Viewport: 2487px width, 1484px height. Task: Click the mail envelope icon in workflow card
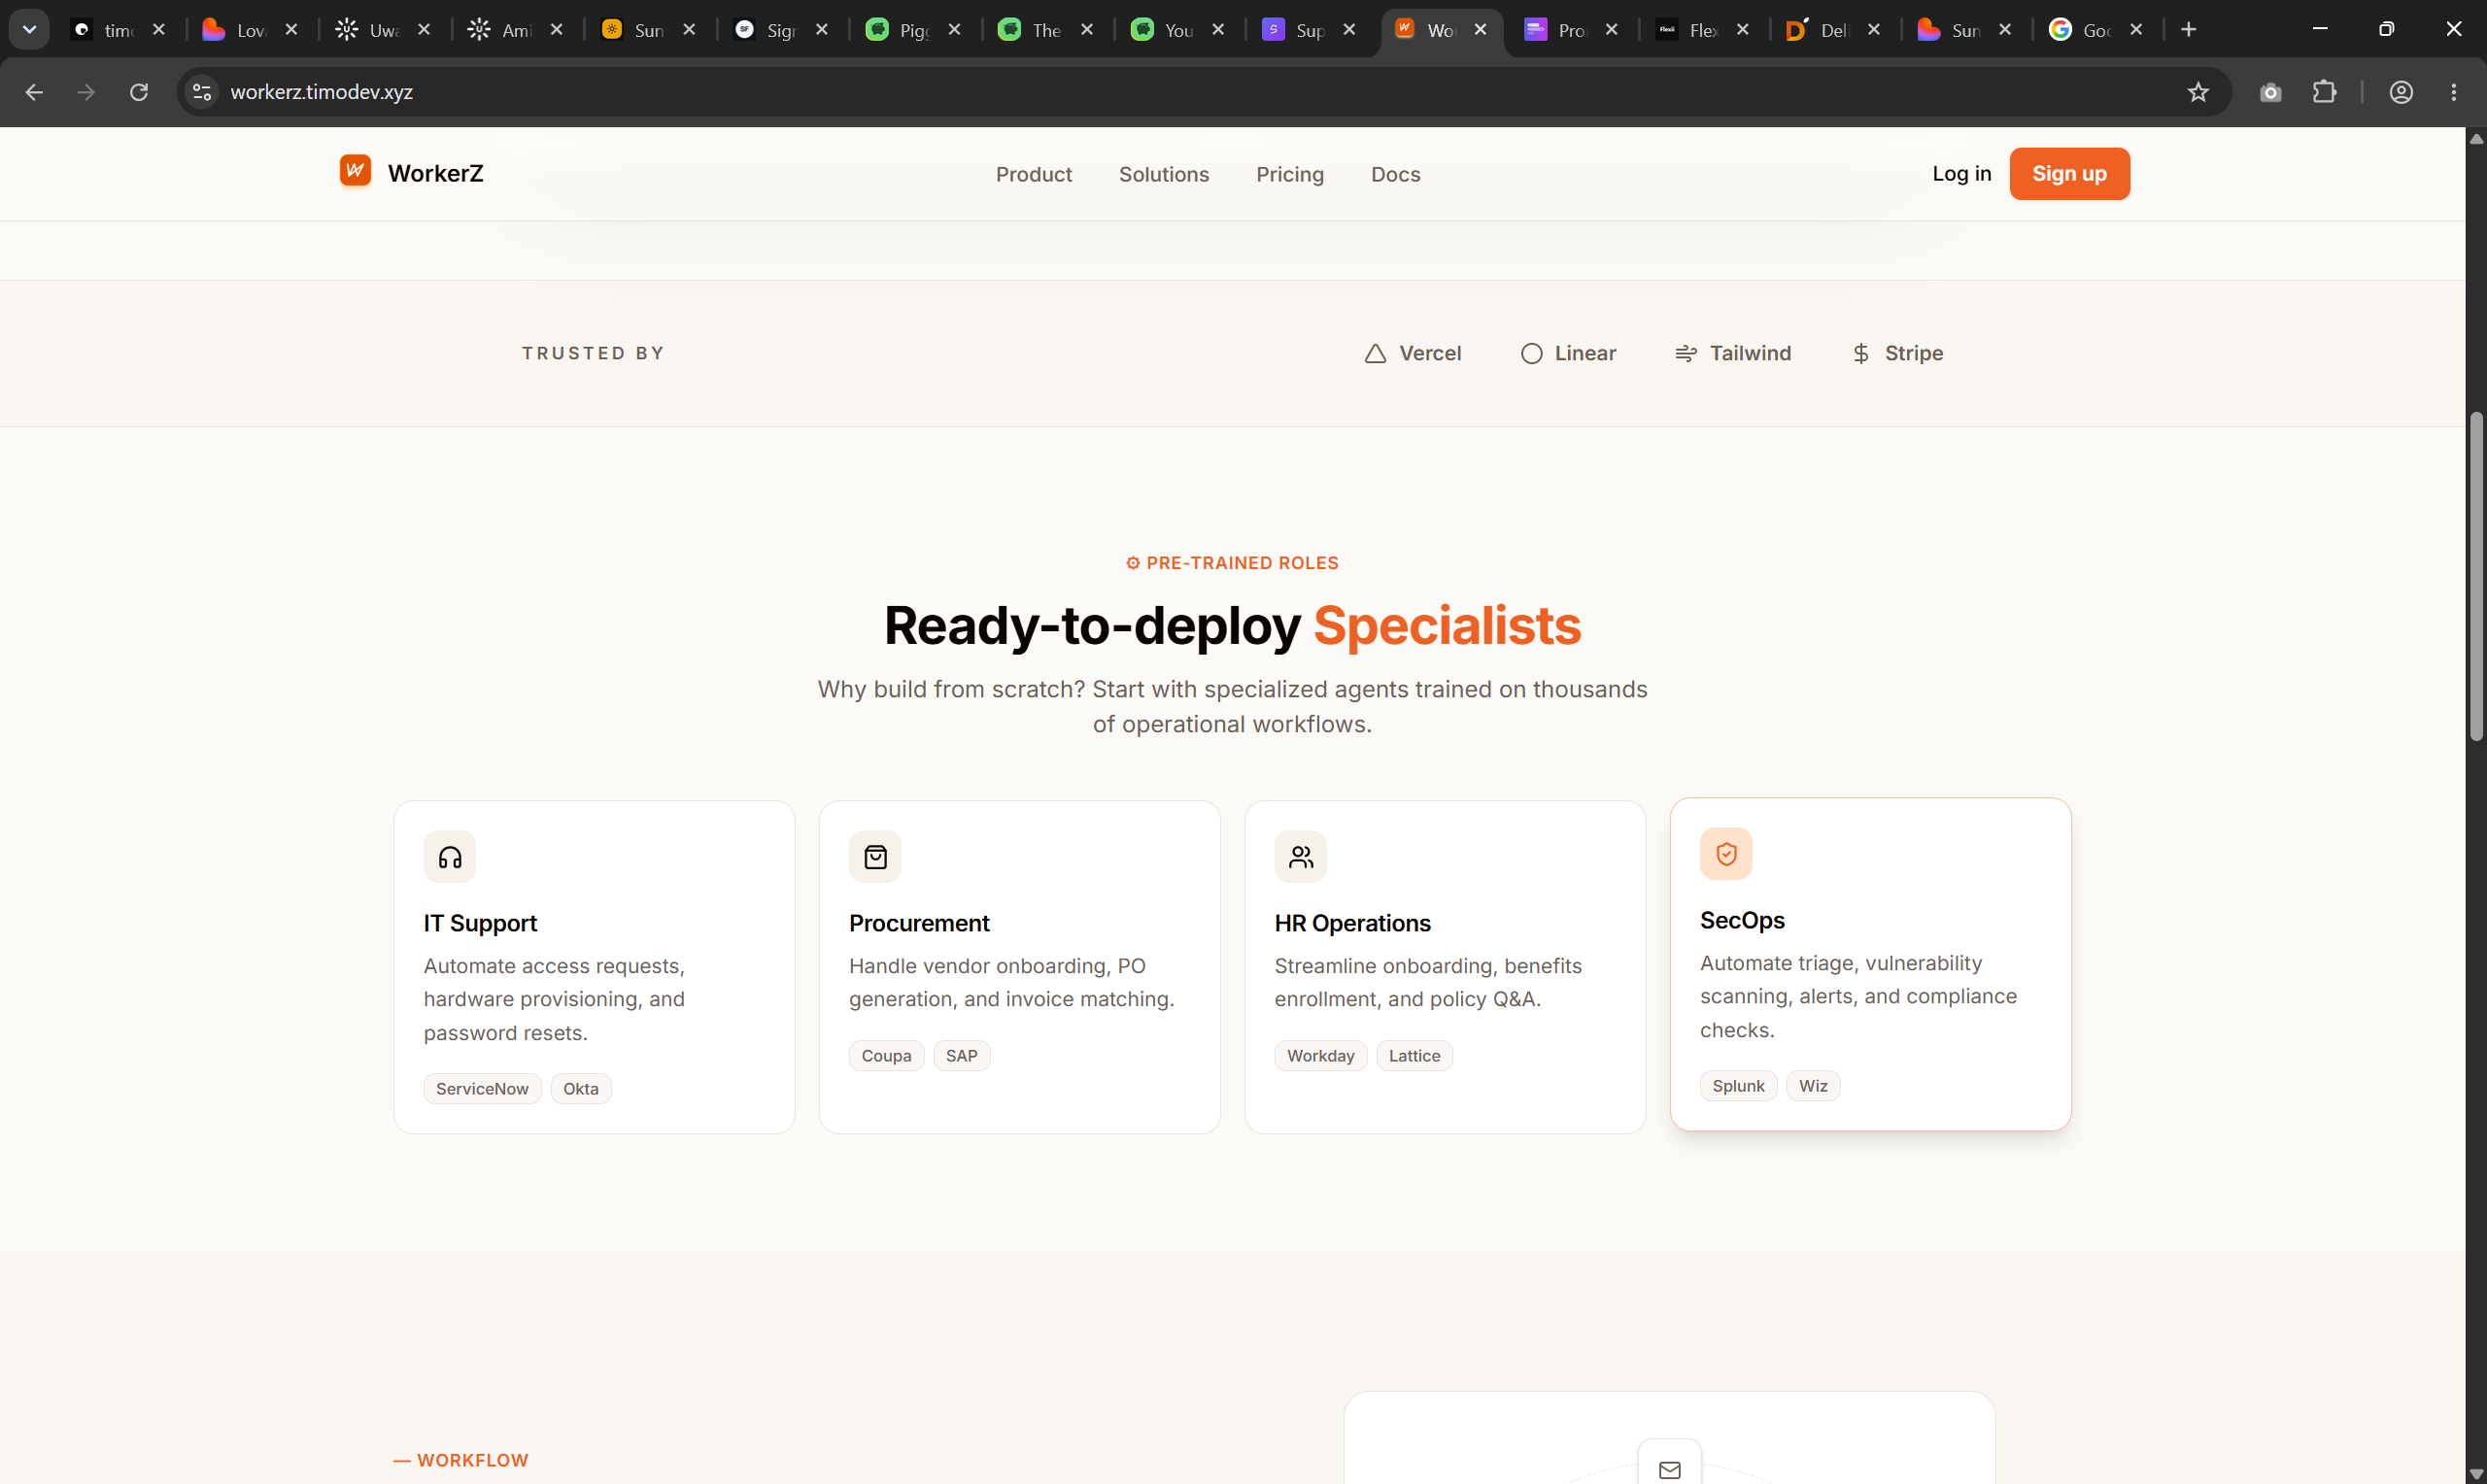[1669, 1469]
